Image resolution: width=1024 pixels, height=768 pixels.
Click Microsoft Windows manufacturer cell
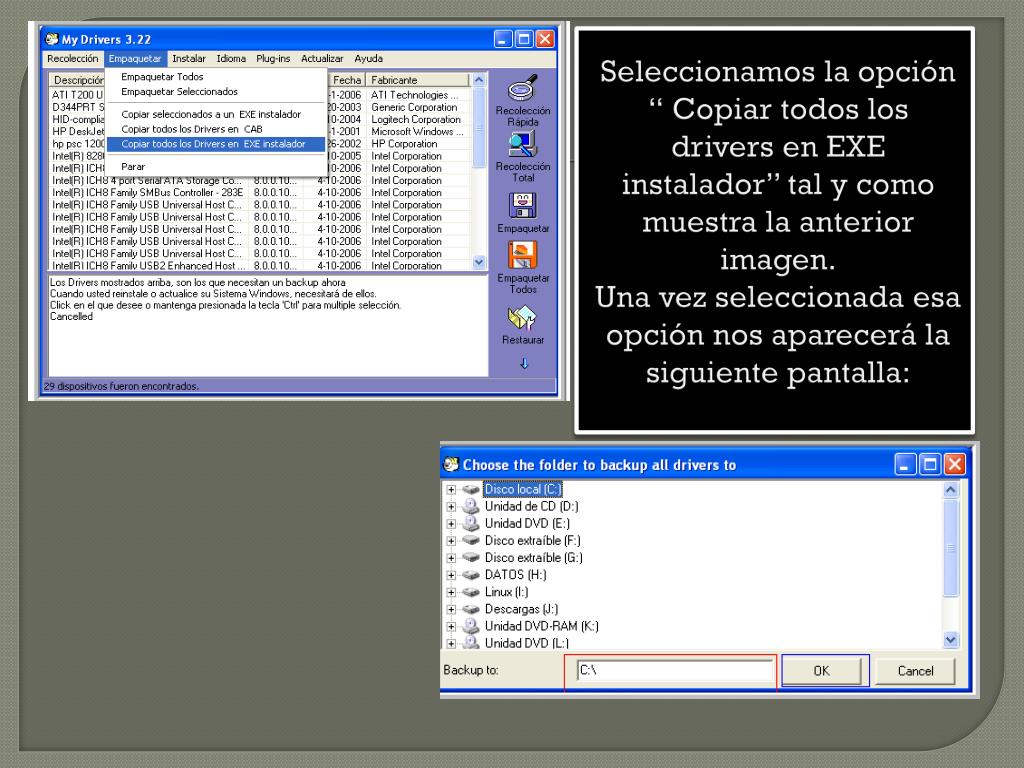(x=417, y=131)
